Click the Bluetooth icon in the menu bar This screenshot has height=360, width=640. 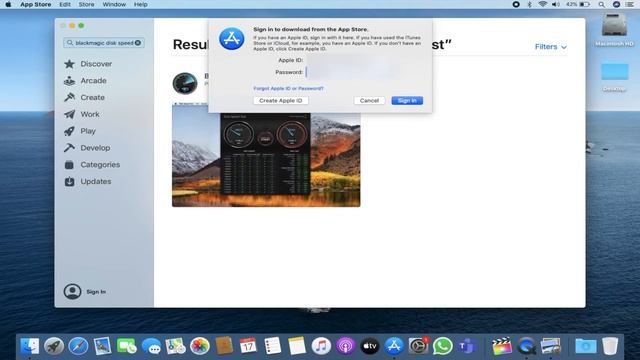coord(529,4)
